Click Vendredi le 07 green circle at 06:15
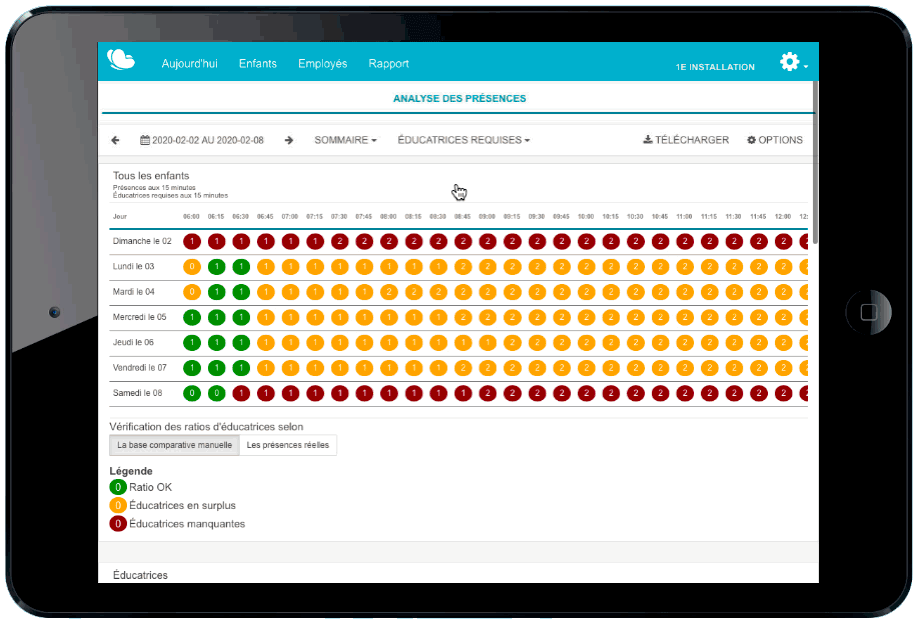This screenshot has height=622, width=917. [216, 368]
